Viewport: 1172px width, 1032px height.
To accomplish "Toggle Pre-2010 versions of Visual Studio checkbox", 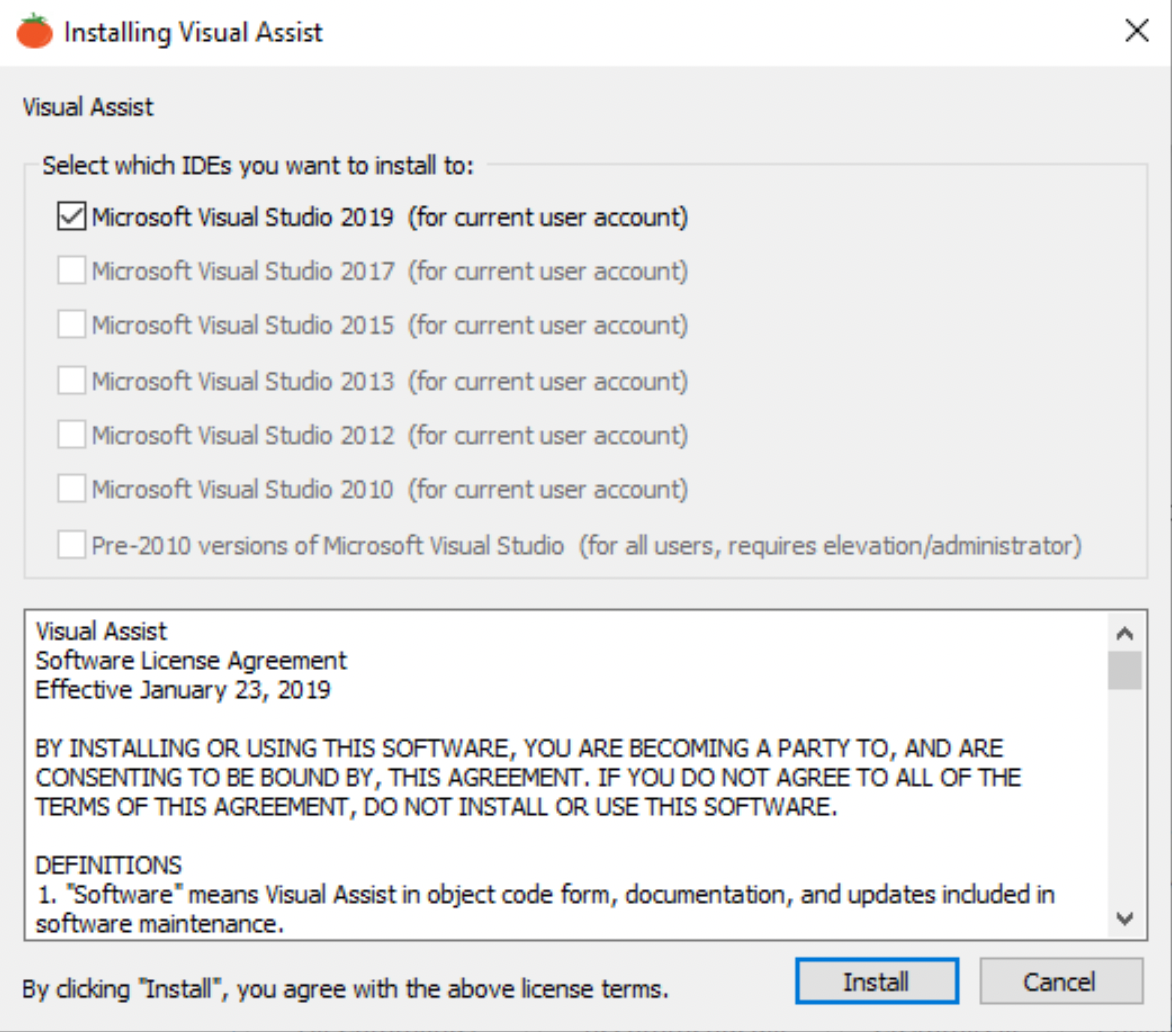I will click(x=71, y=545).
